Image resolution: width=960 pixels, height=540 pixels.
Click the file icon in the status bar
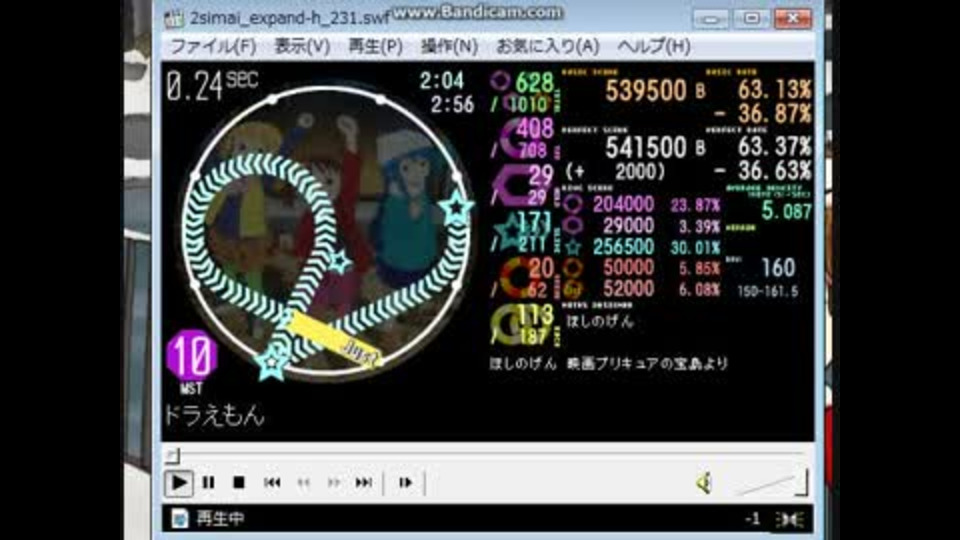pyautogui.click(x=179, y=519)
